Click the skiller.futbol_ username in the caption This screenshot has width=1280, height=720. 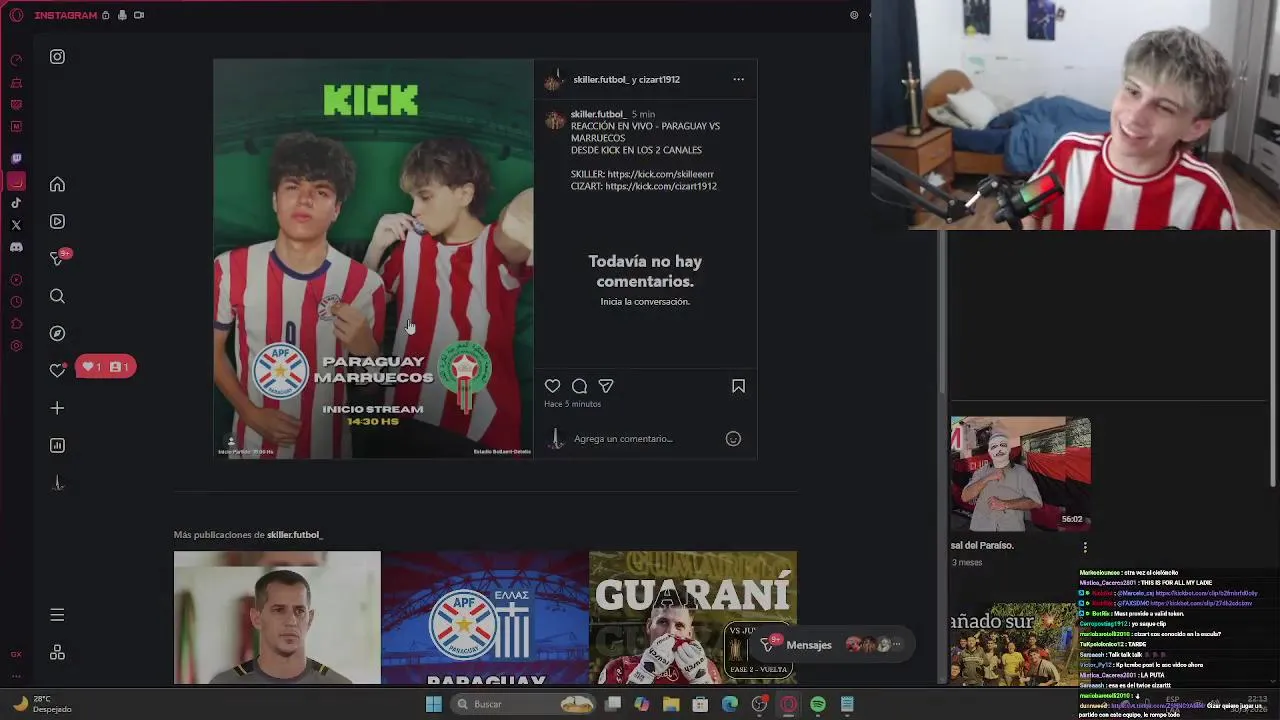[598, 114]
